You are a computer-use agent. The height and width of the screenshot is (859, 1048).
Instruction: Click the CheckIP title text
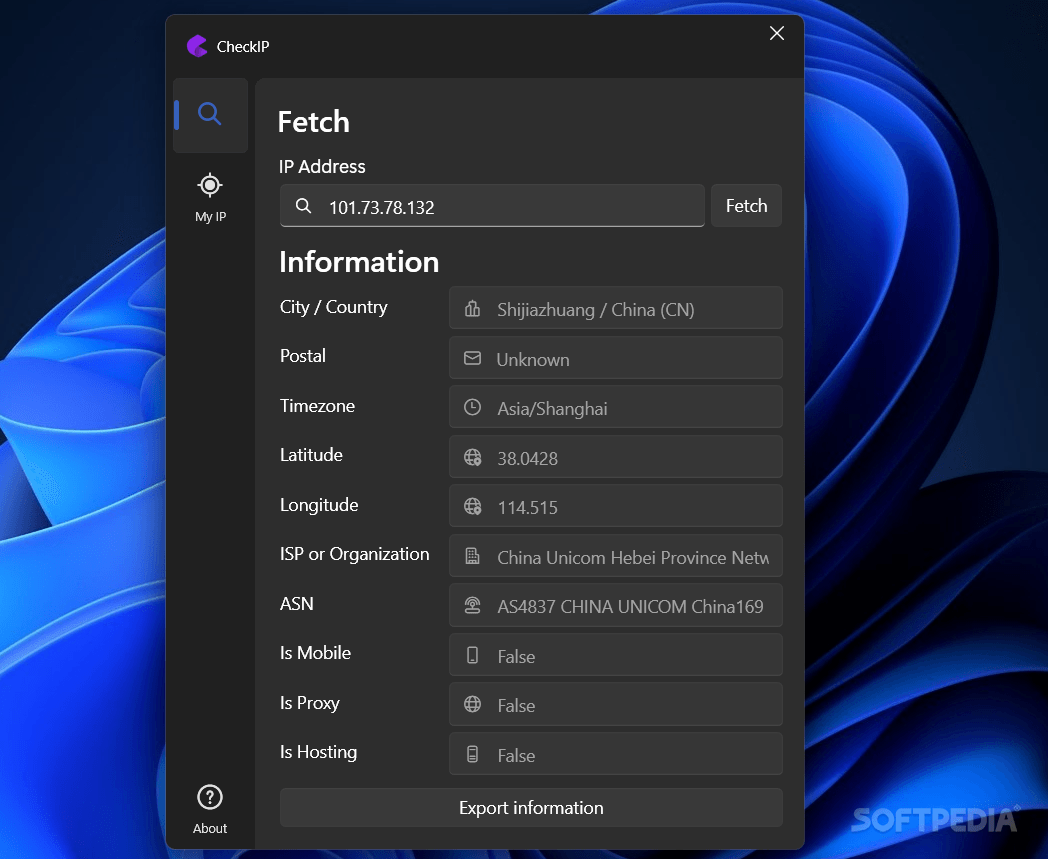(x=243, y=47)
